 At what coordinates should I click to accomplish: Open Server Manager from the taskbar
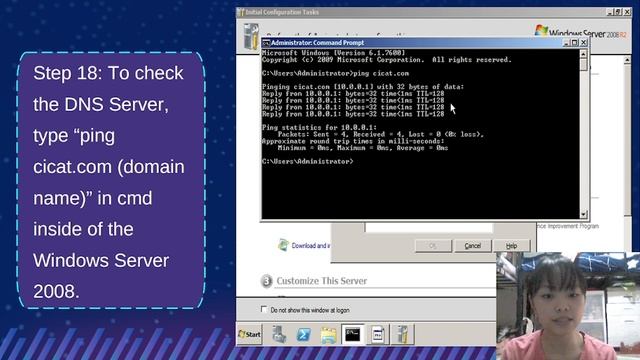[280, 334]
